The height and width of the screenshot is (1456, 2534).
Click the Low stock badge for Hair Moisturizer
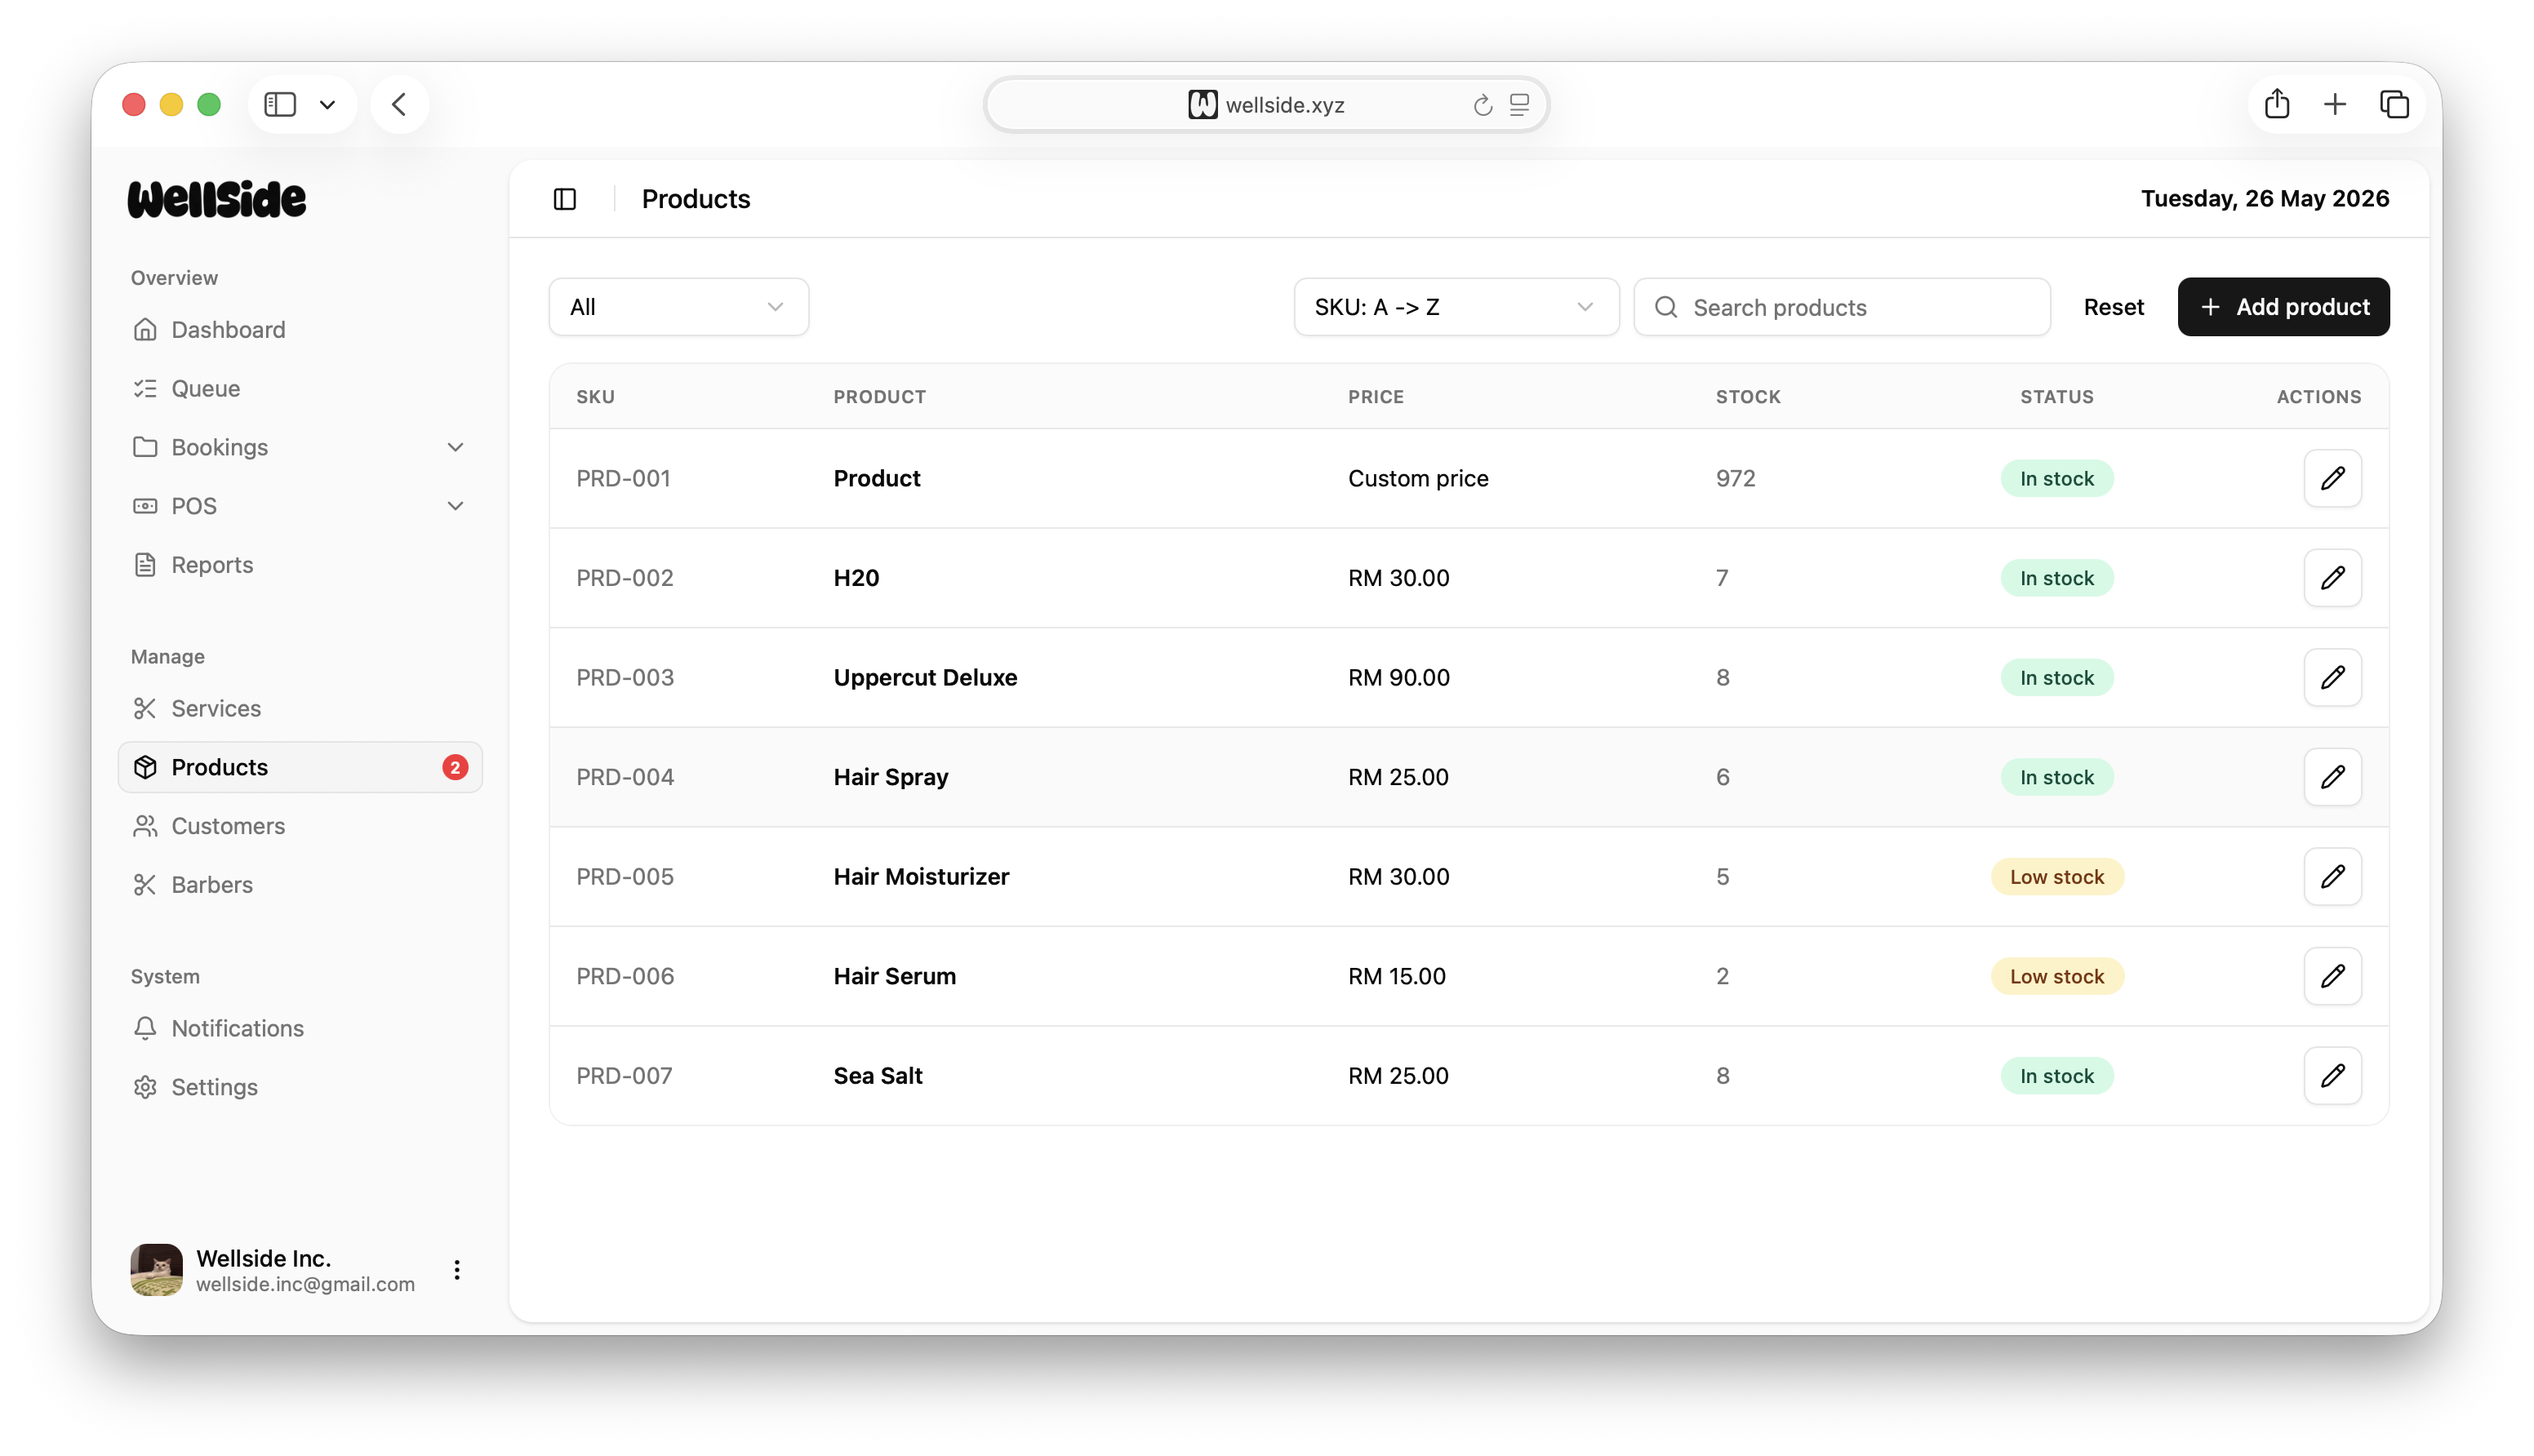[x=2056, y=876]
